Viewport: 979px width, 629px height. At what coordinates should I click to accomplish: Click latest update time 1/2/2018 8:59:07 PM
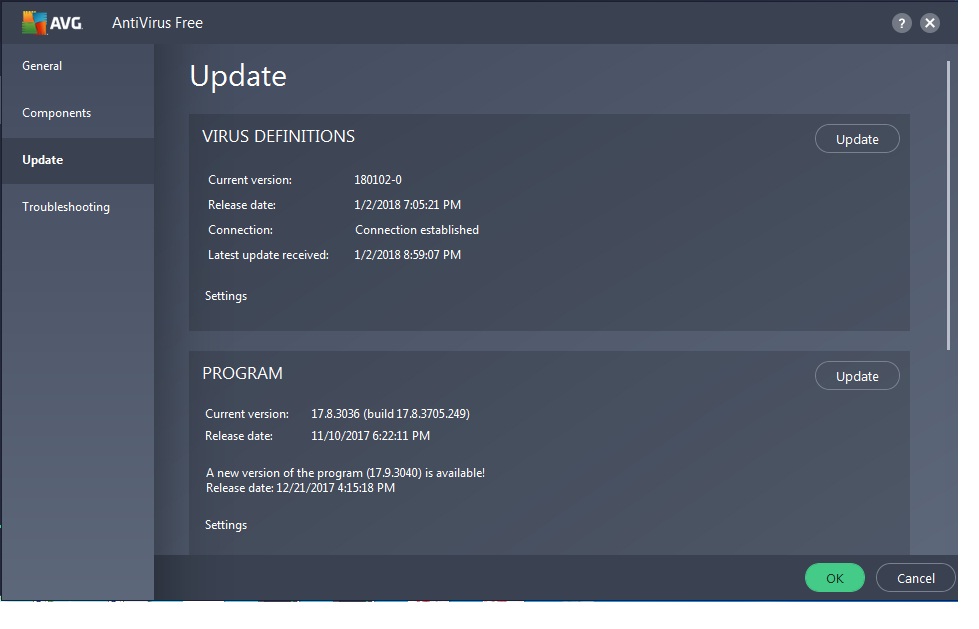click(x=407, y=255)
